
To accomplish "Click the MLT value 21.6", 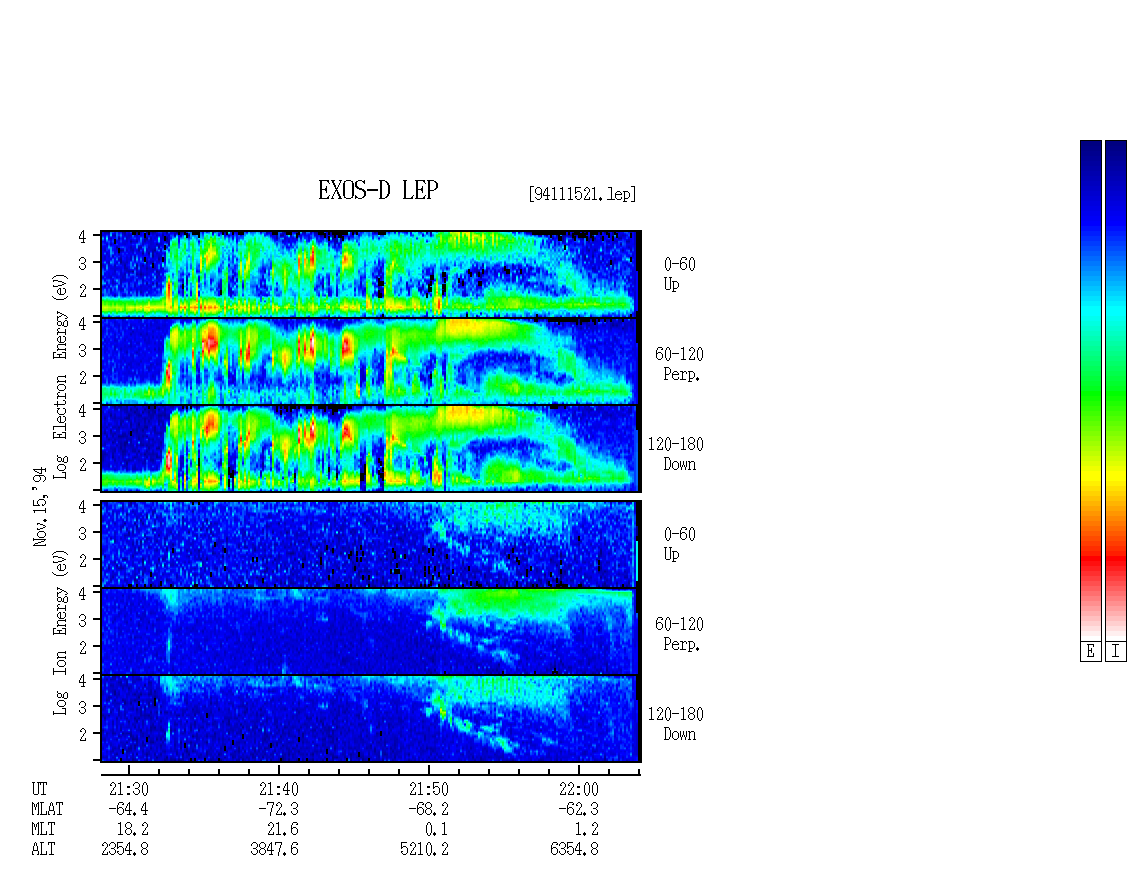I will [282, 830].
